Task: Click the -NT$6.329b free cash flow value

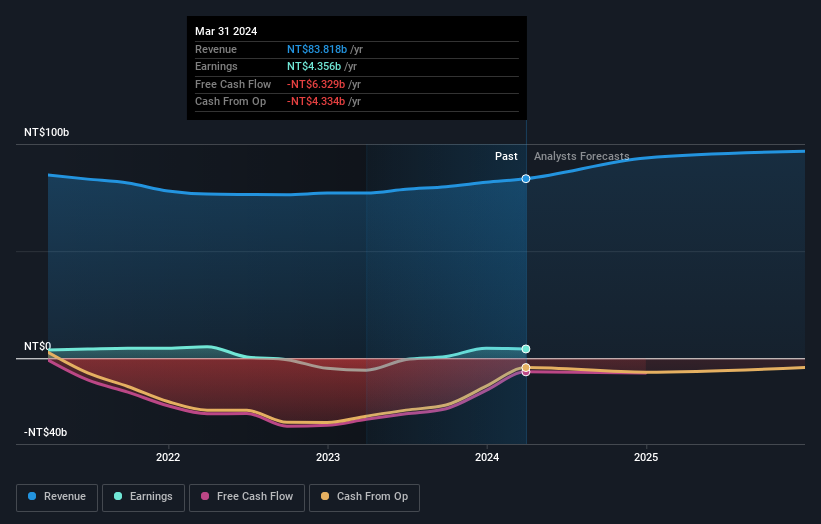Action: click(x=316, y=84)
